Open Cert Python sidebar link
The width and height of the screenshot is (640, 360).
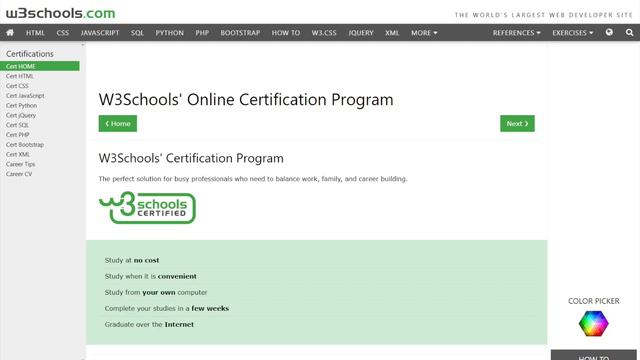click(x=21, y=105)
